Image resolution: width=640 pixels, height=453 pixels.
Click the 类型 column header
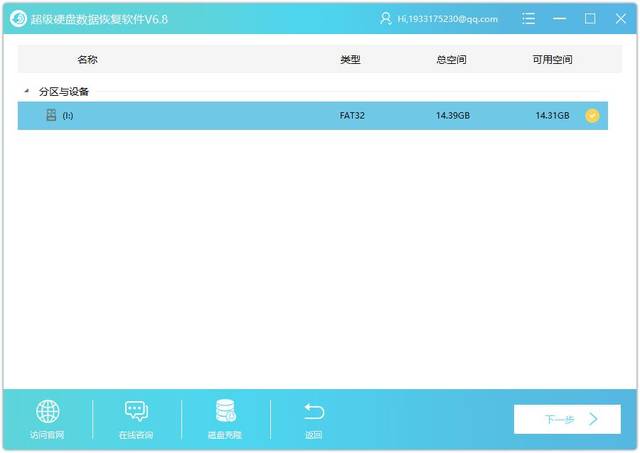point(350,60)
